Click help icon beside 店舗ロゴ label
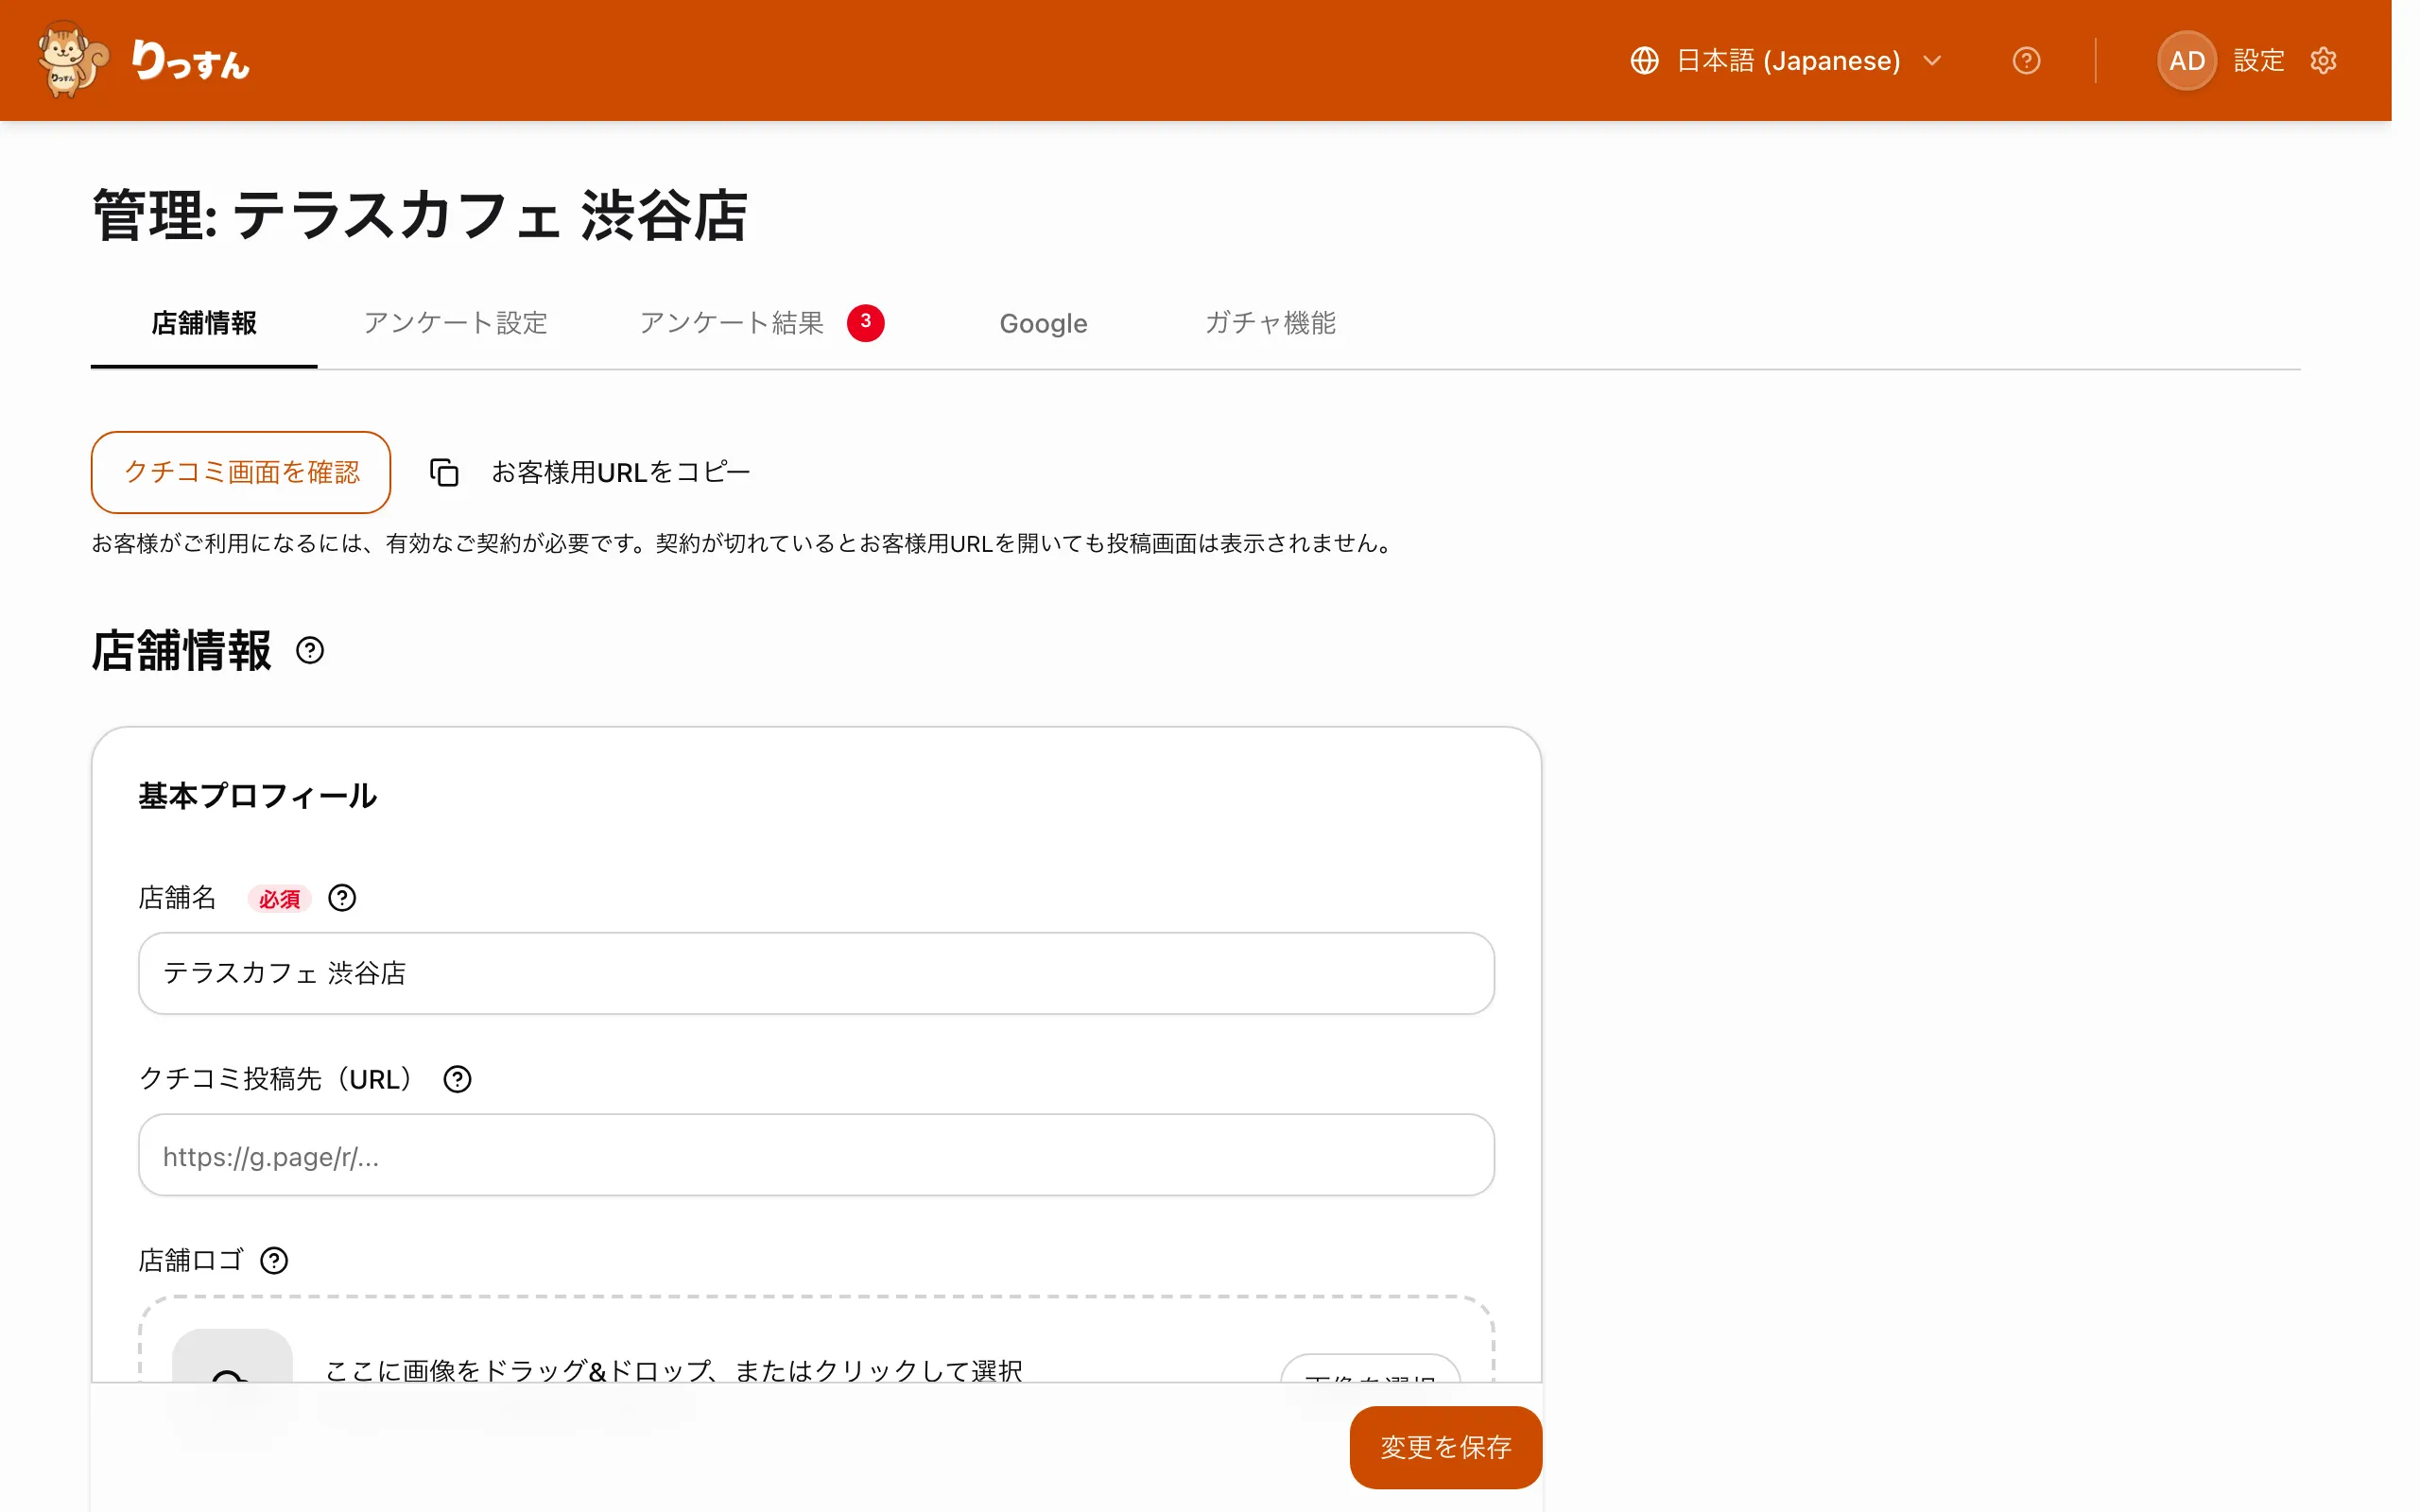The height and width of the screenshot is (1512, 2420). [x=274, y=1260]
